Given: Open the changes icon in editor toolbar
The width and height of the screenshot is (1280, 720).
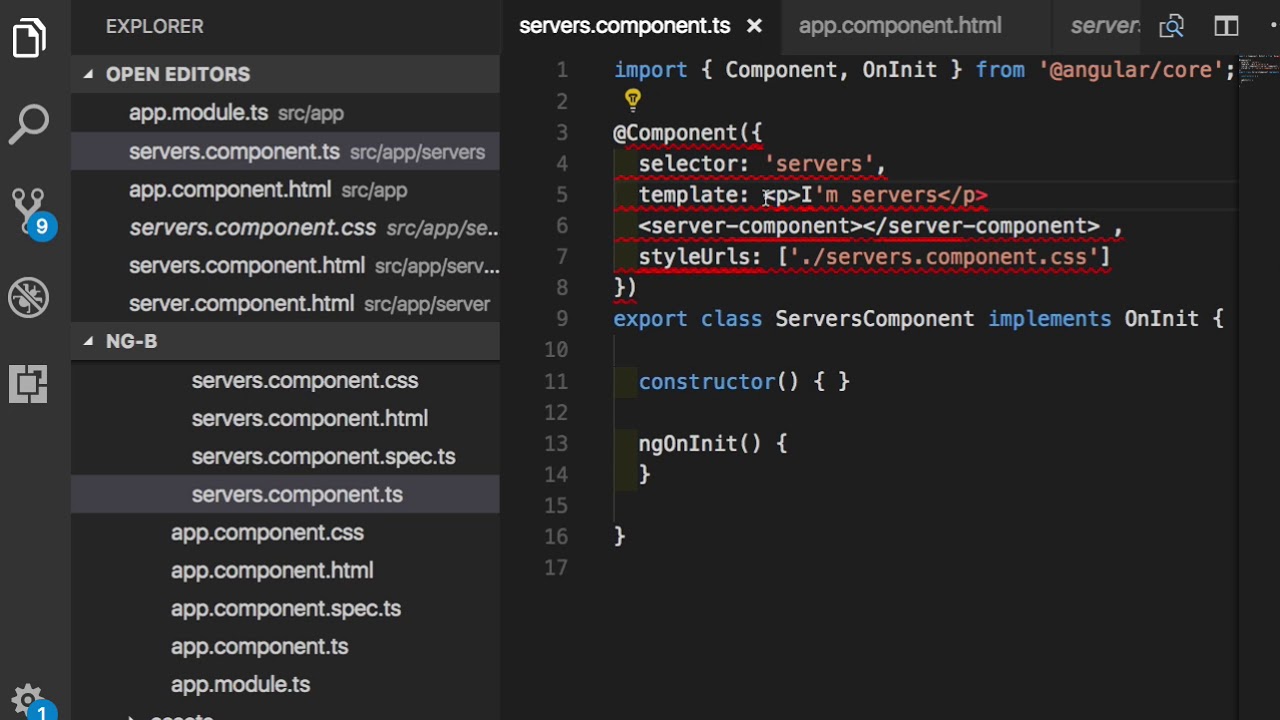Looking at the screenshot, I should pos(1172,26).
